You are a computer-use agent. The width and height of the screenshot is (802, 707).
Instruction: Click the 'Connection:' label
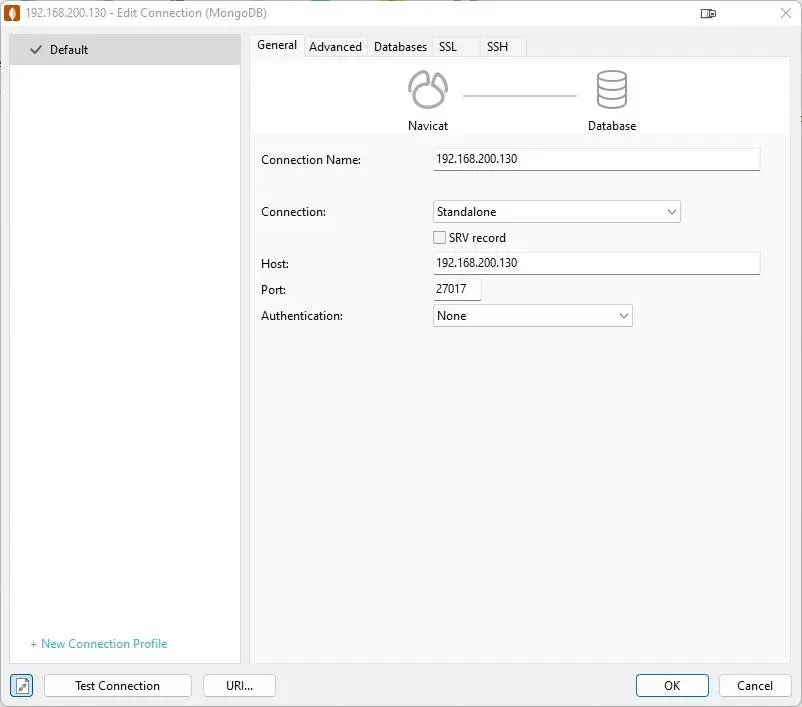[293, 212]
